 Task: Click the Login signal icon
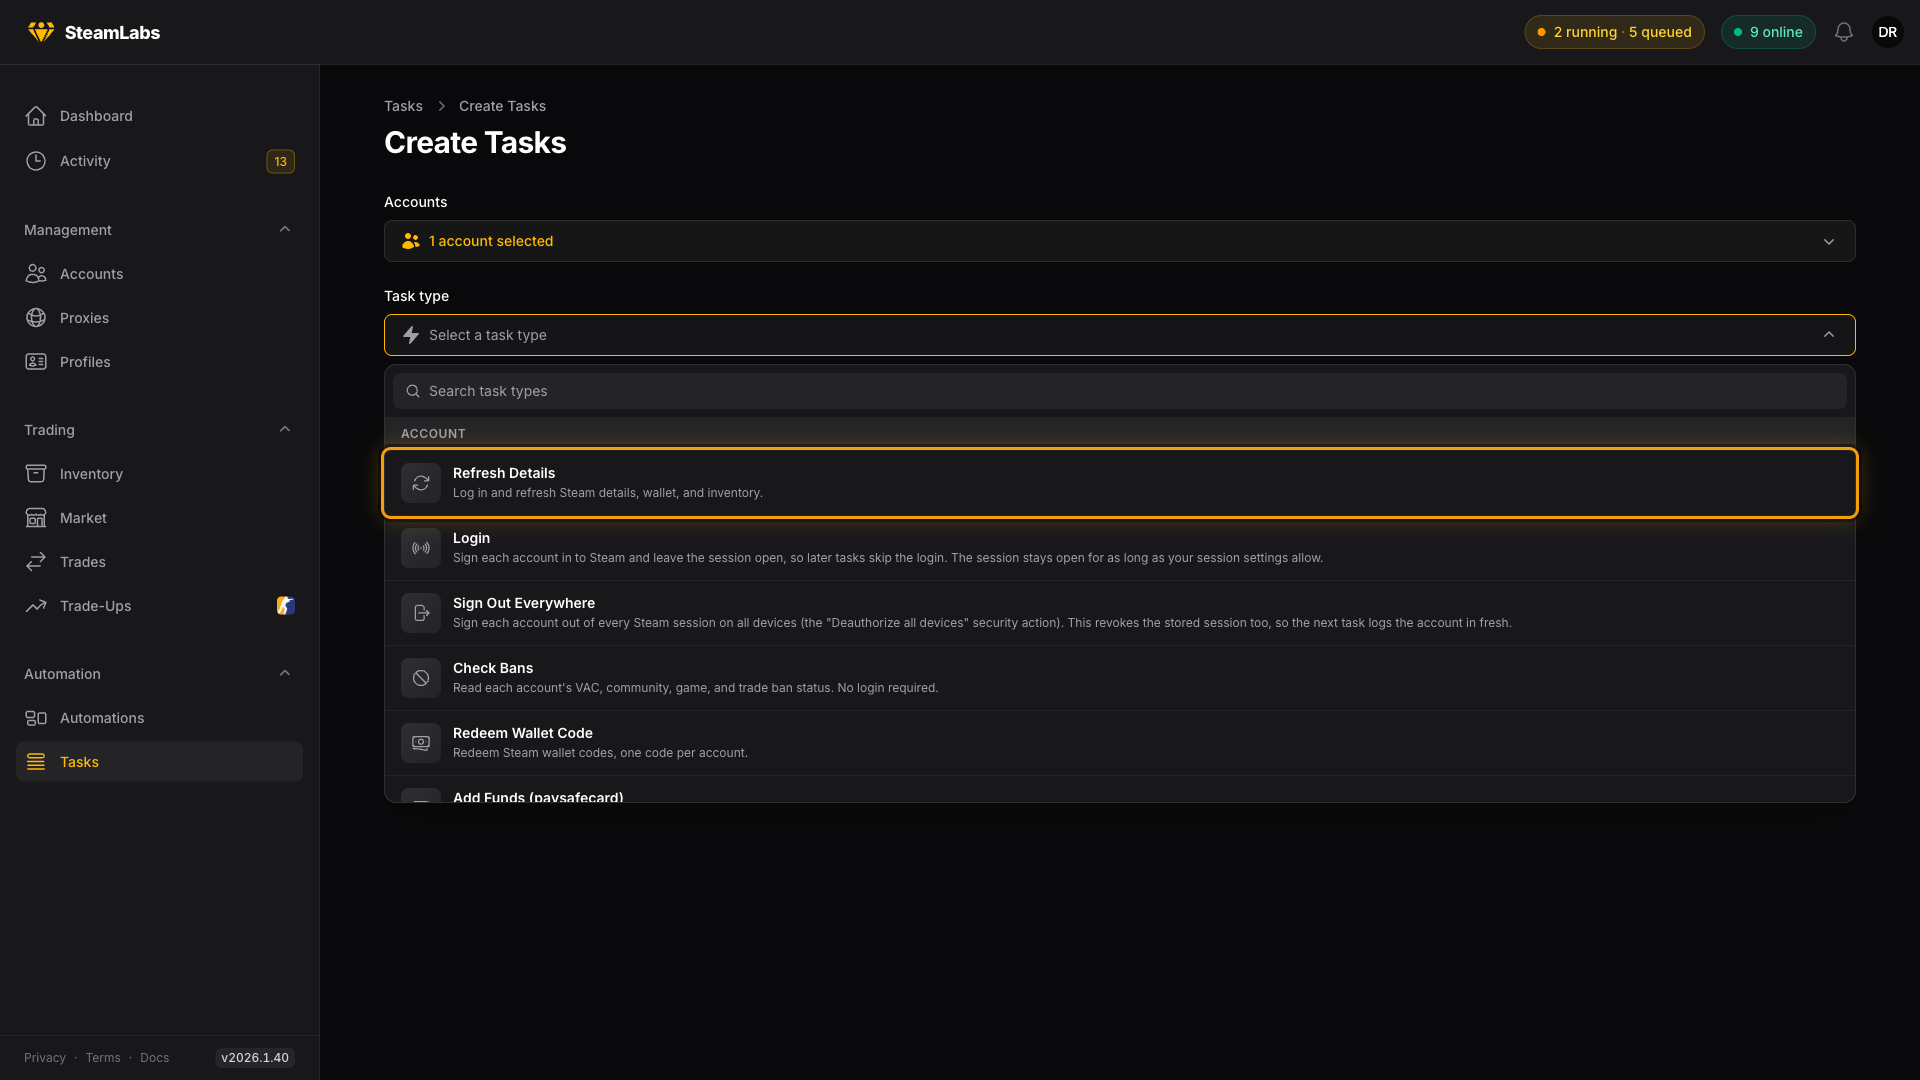[x=421, y=548]
